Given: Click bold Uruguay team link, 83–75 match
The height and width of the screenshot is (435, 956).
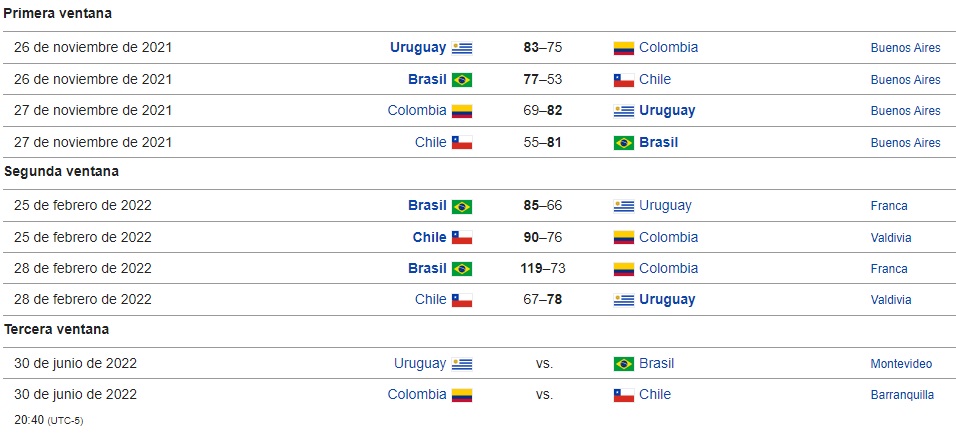Looking at the screenshot, I should pyautogui.click(x=418, y=48).
